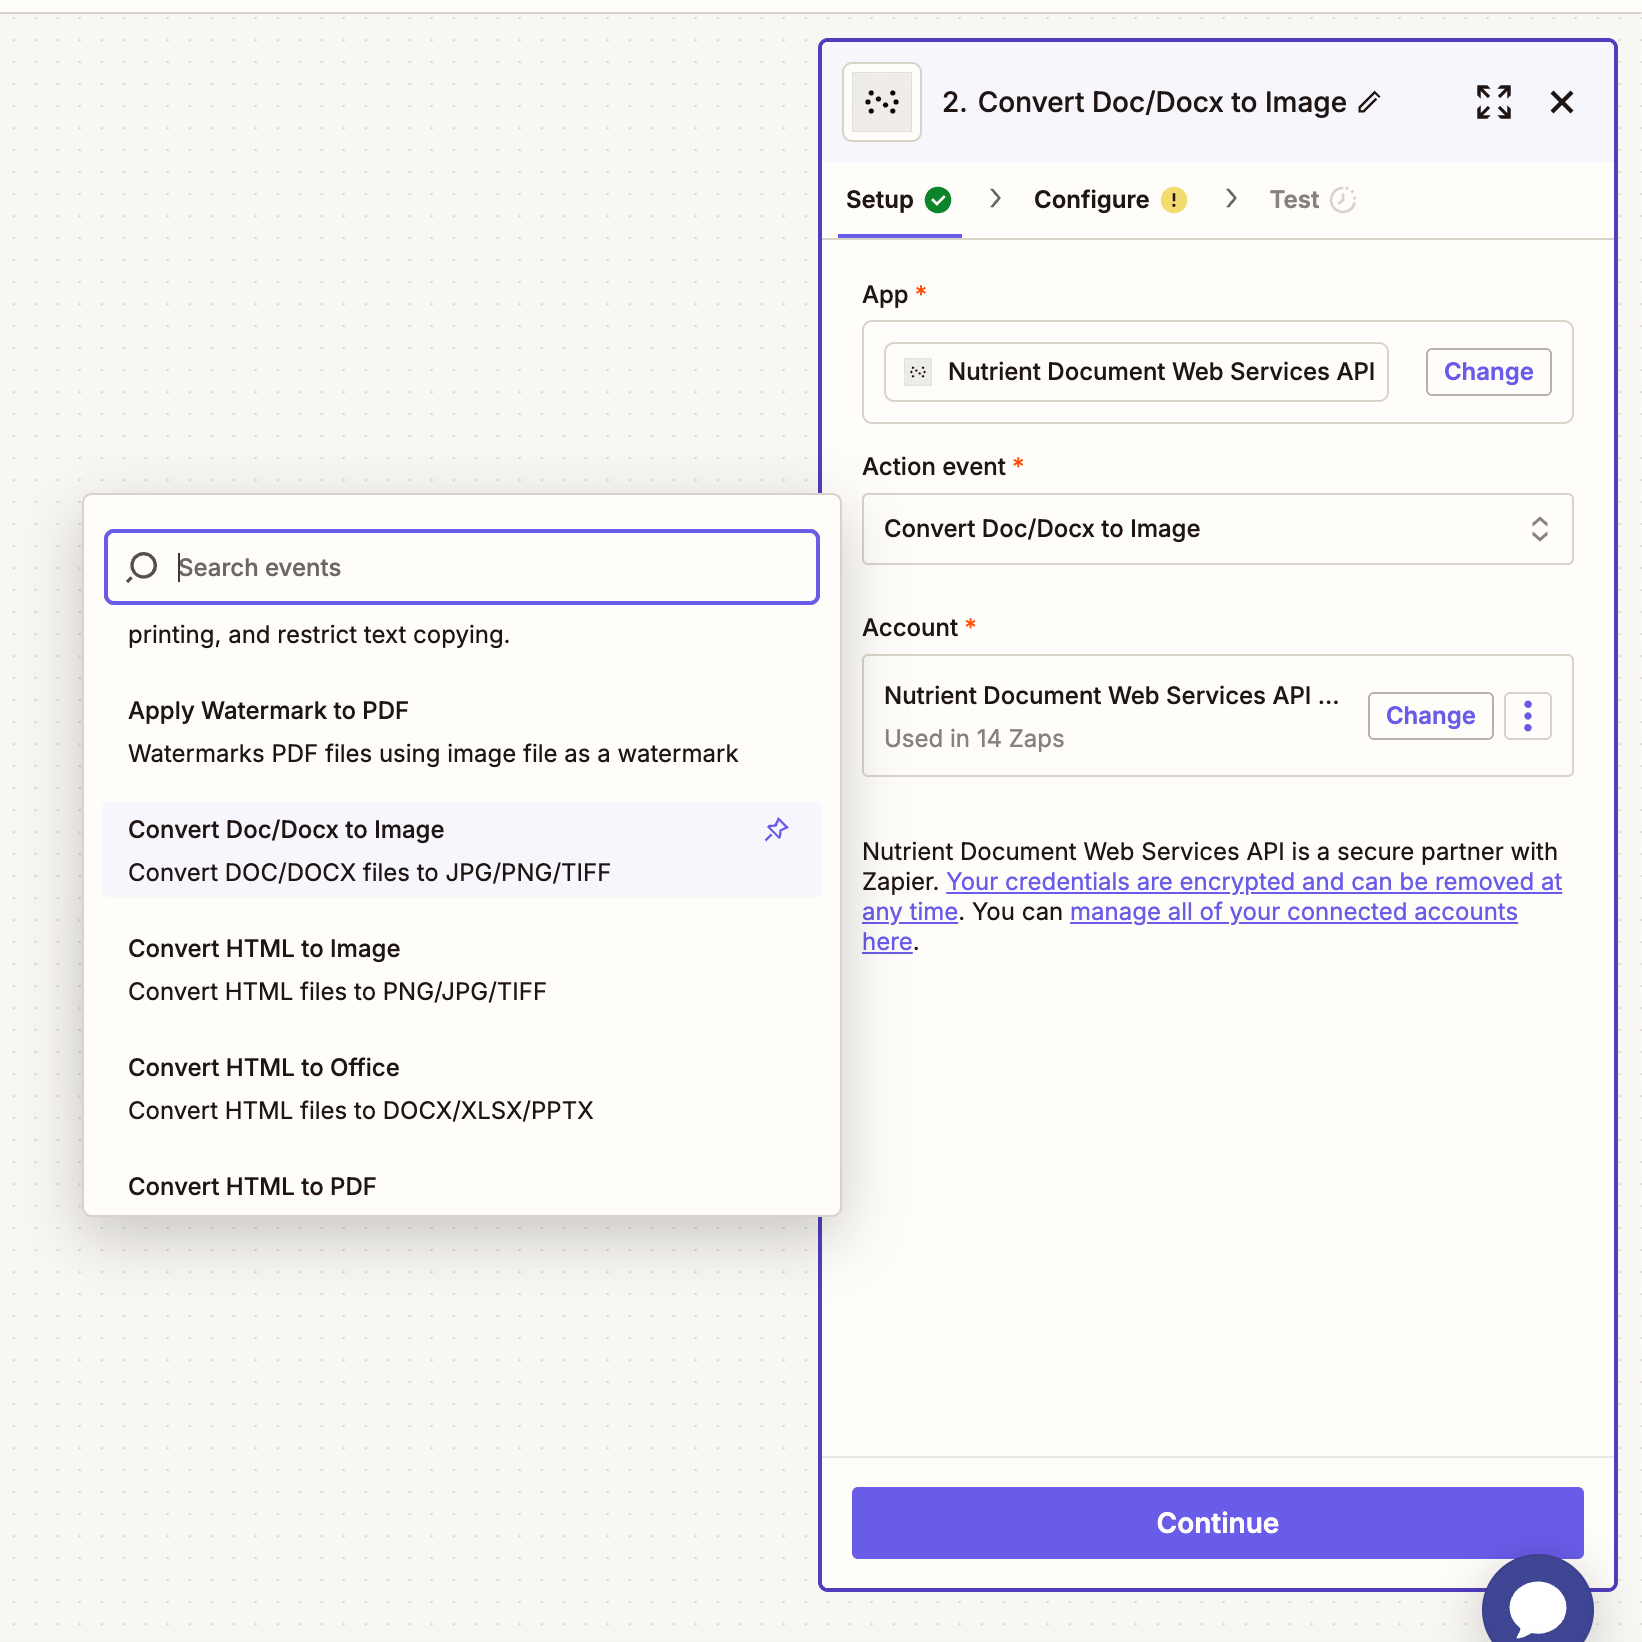Open the Action event dropdown
The height and width of the screenshot is (1642, 1642).
tap(1217, 529)
